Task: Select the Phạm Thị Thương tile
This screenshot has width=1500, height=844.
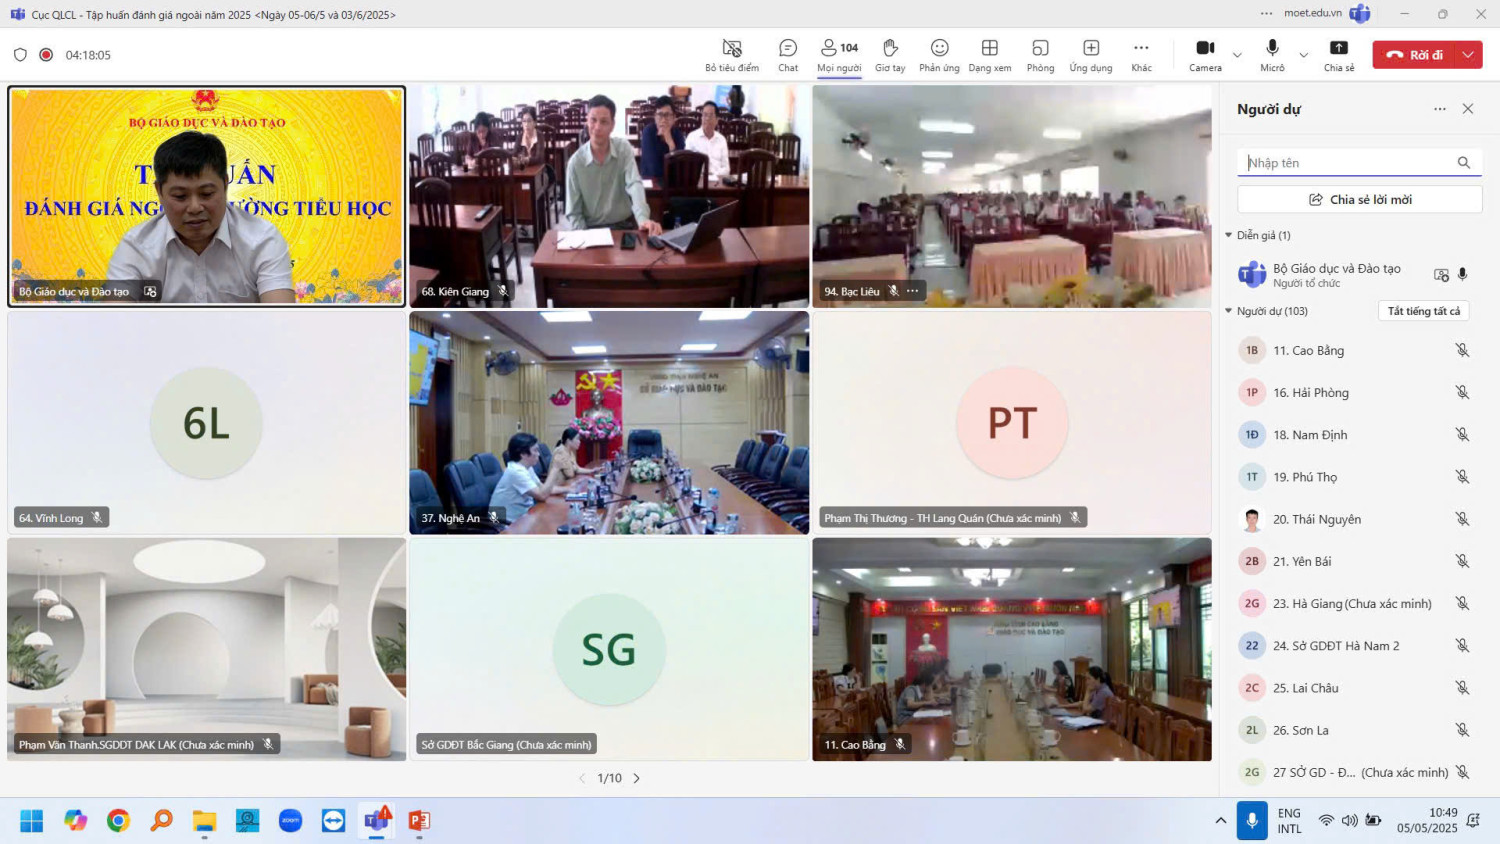Action: (x=1012, y=422)
